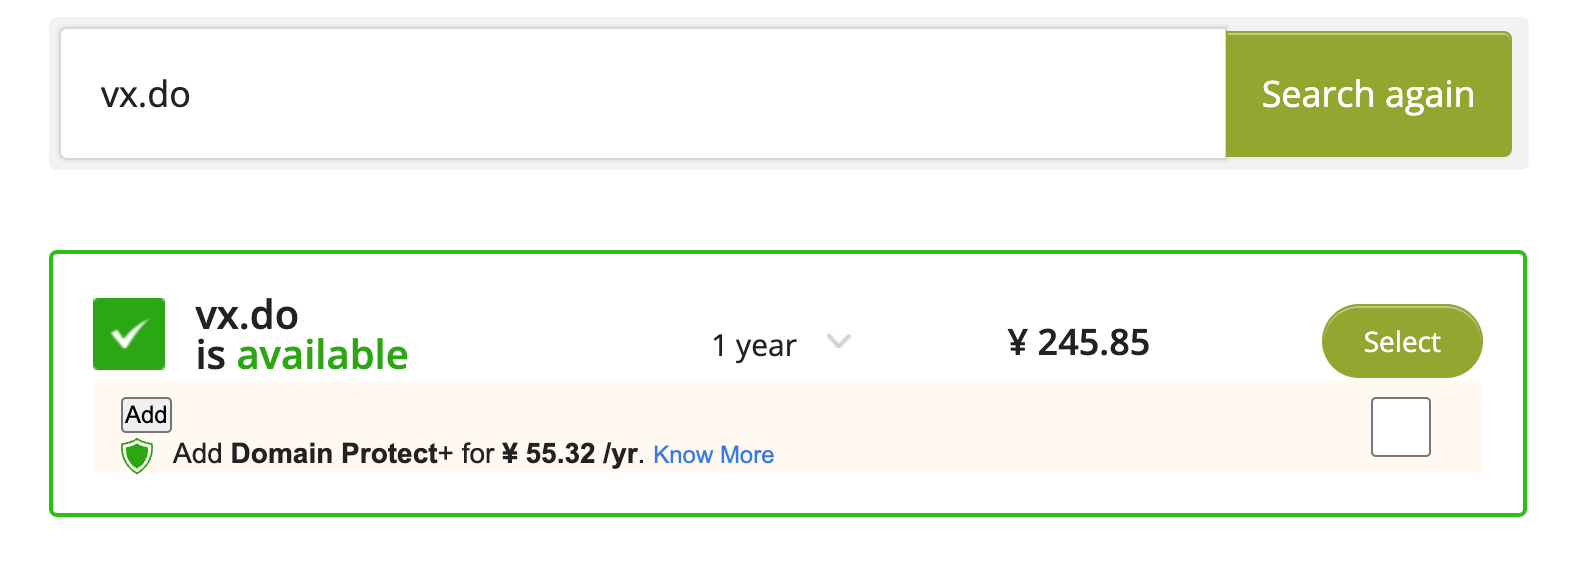Open the 1 year duration dropdown

tap(781, 345)
